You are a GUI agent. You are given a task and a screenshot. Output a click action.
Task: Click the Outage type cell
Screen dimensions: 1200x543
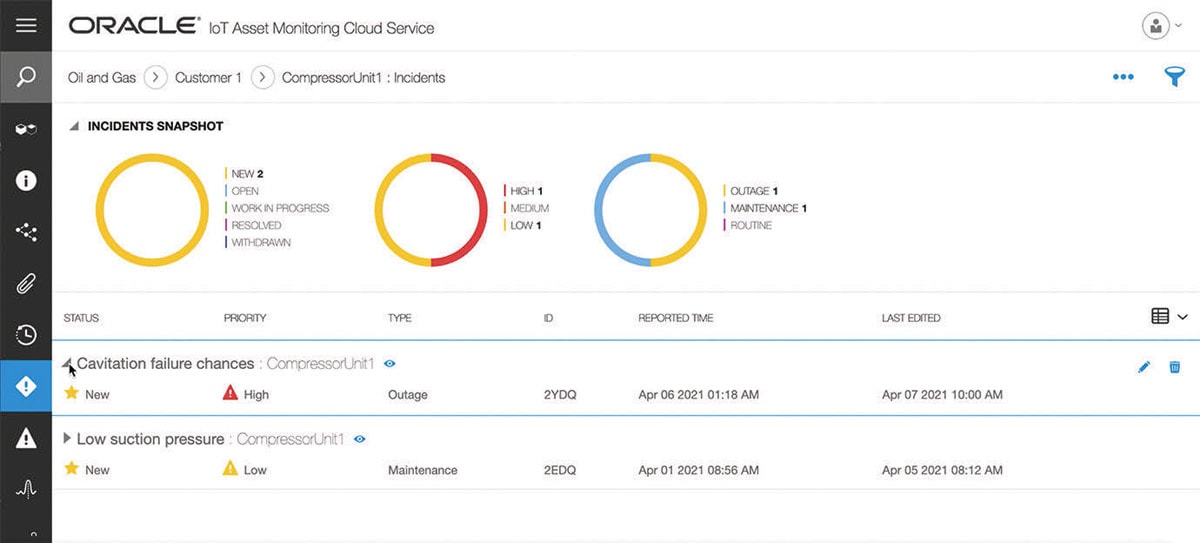click(408, 395)
